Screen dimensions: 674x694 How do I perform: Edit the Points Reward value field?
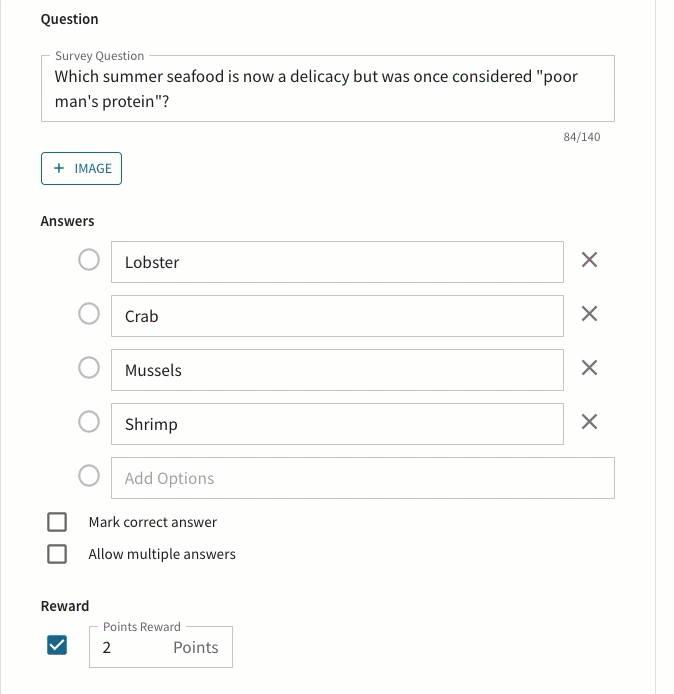pos(161,647)
